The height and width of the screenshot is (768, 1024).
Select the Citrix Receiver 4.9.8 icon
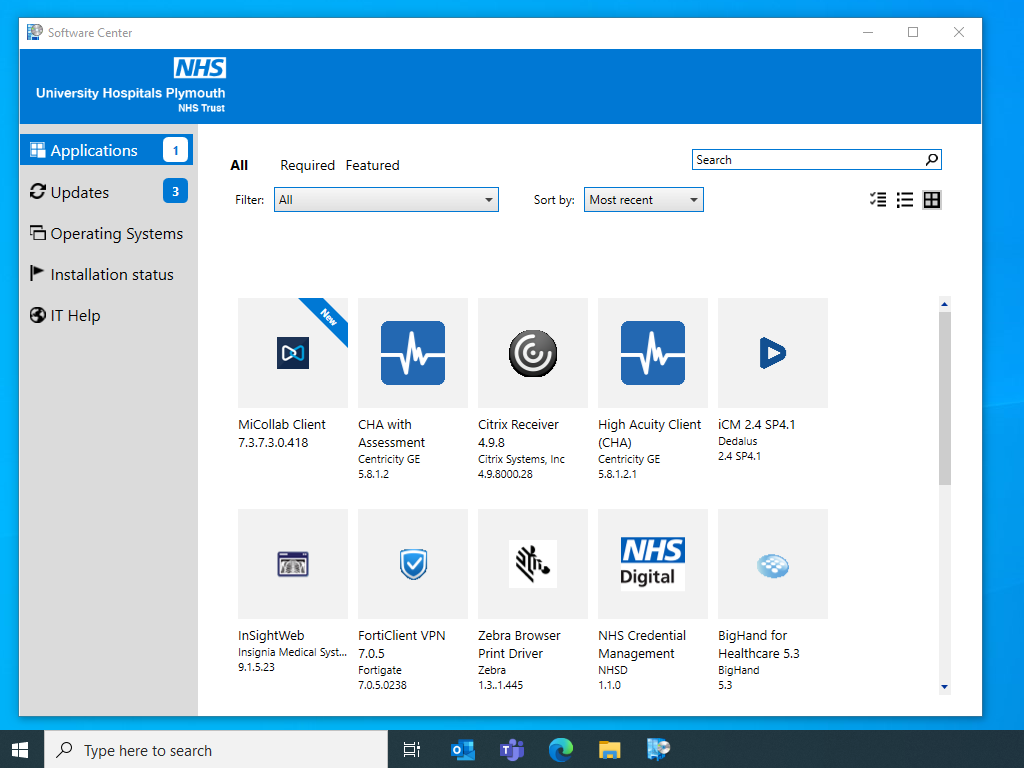point(533,353)
